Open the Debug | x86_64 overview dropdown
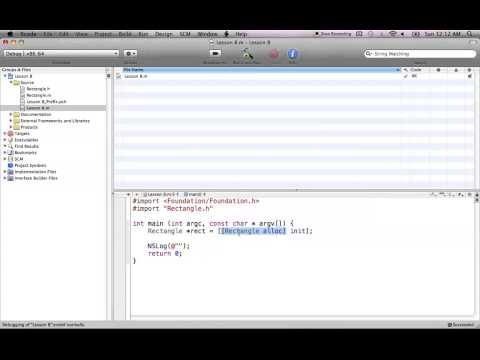This screenshot has width=480, height=360. (x=61, y=53)
